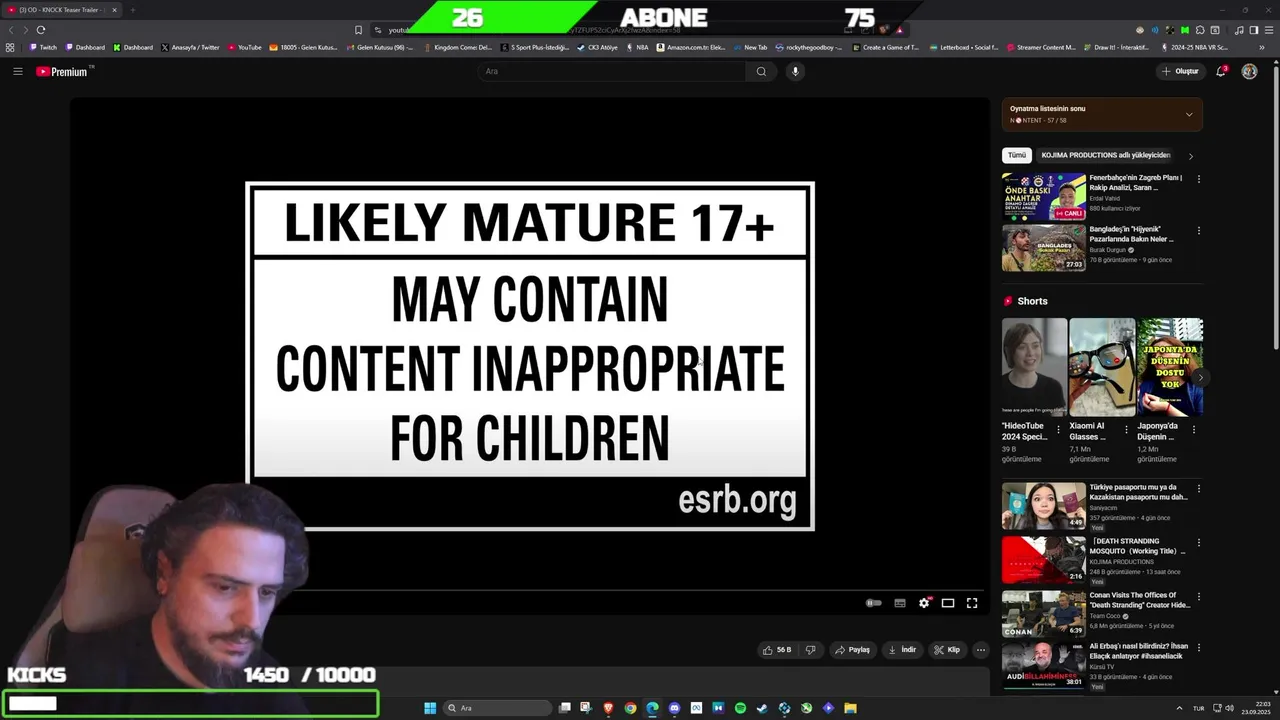Open the YouTube account avatar menu
This screenshot has height=720, width=1280.
(1249, 71)
